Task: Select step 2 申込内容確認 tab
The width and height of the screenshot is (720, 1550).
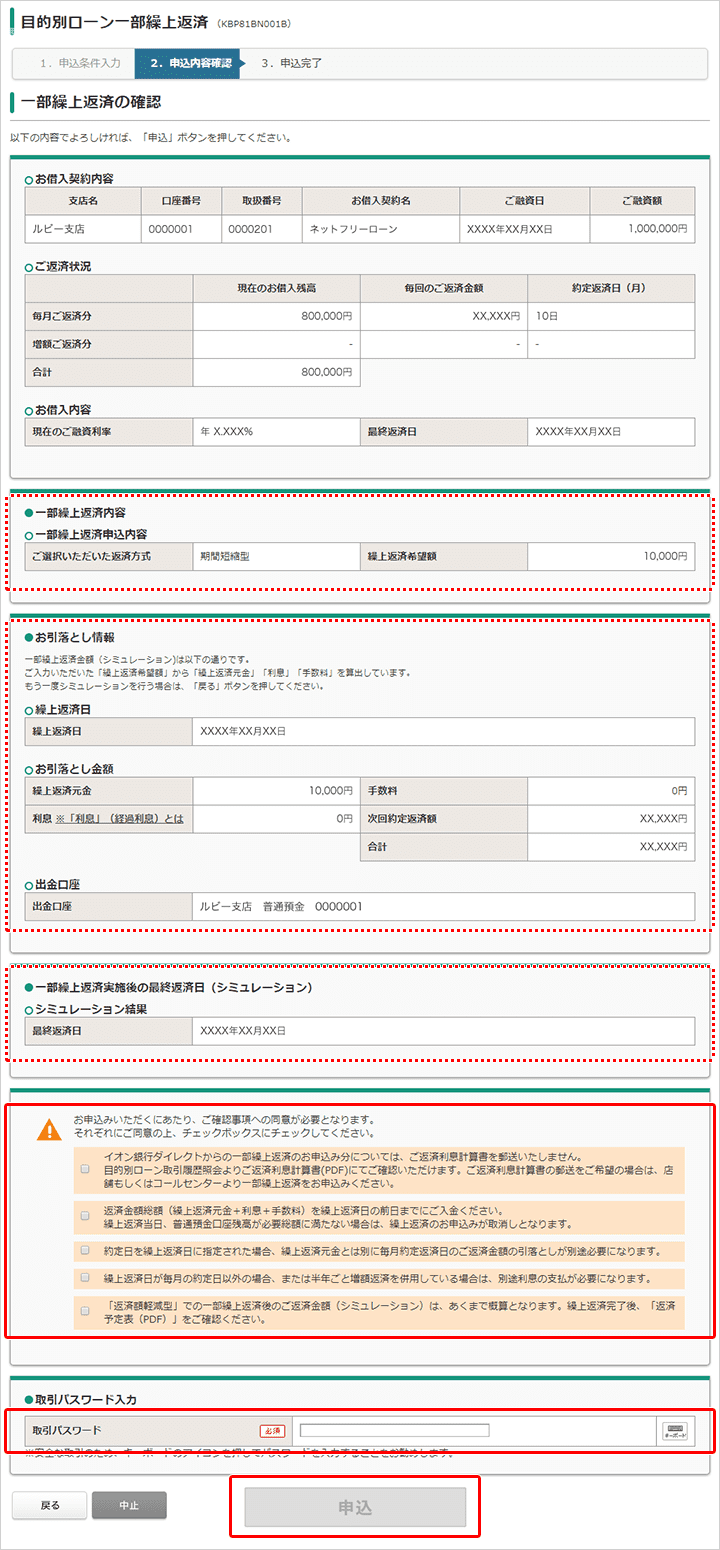Action: click(x=189, y=63)
